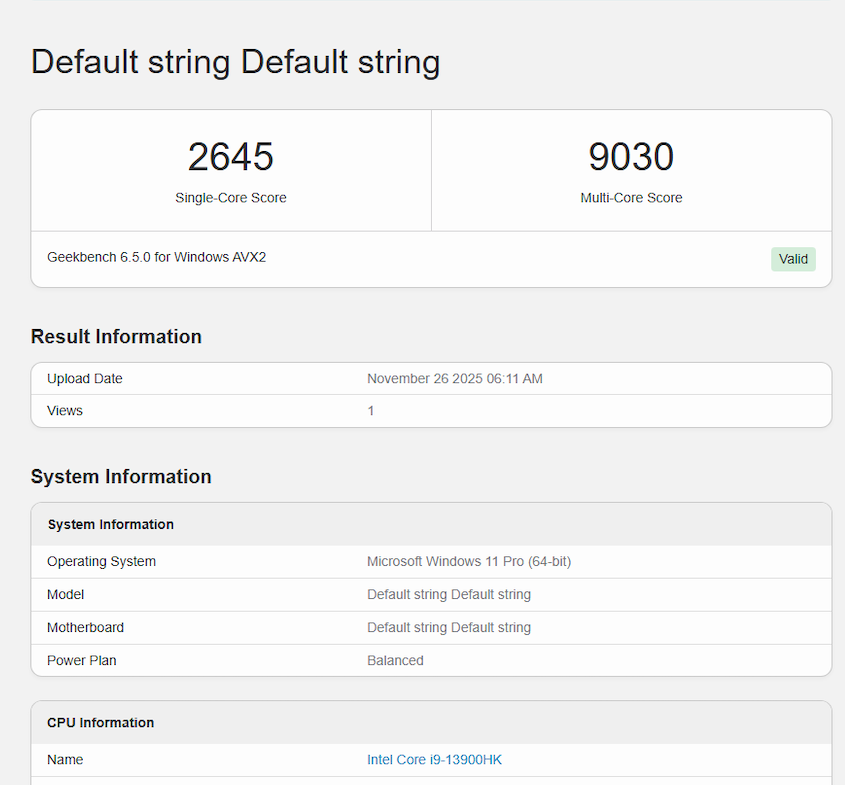Click the page title heading at top

click(x=236, y=62)
